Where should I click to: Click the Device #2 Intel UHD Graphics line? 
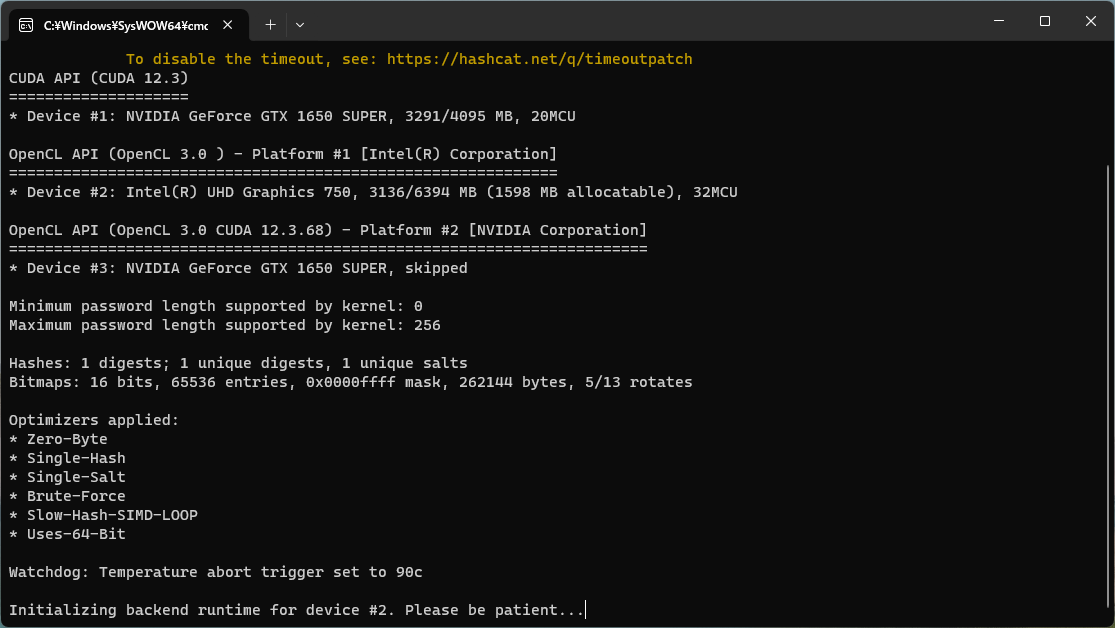(373, 192)
